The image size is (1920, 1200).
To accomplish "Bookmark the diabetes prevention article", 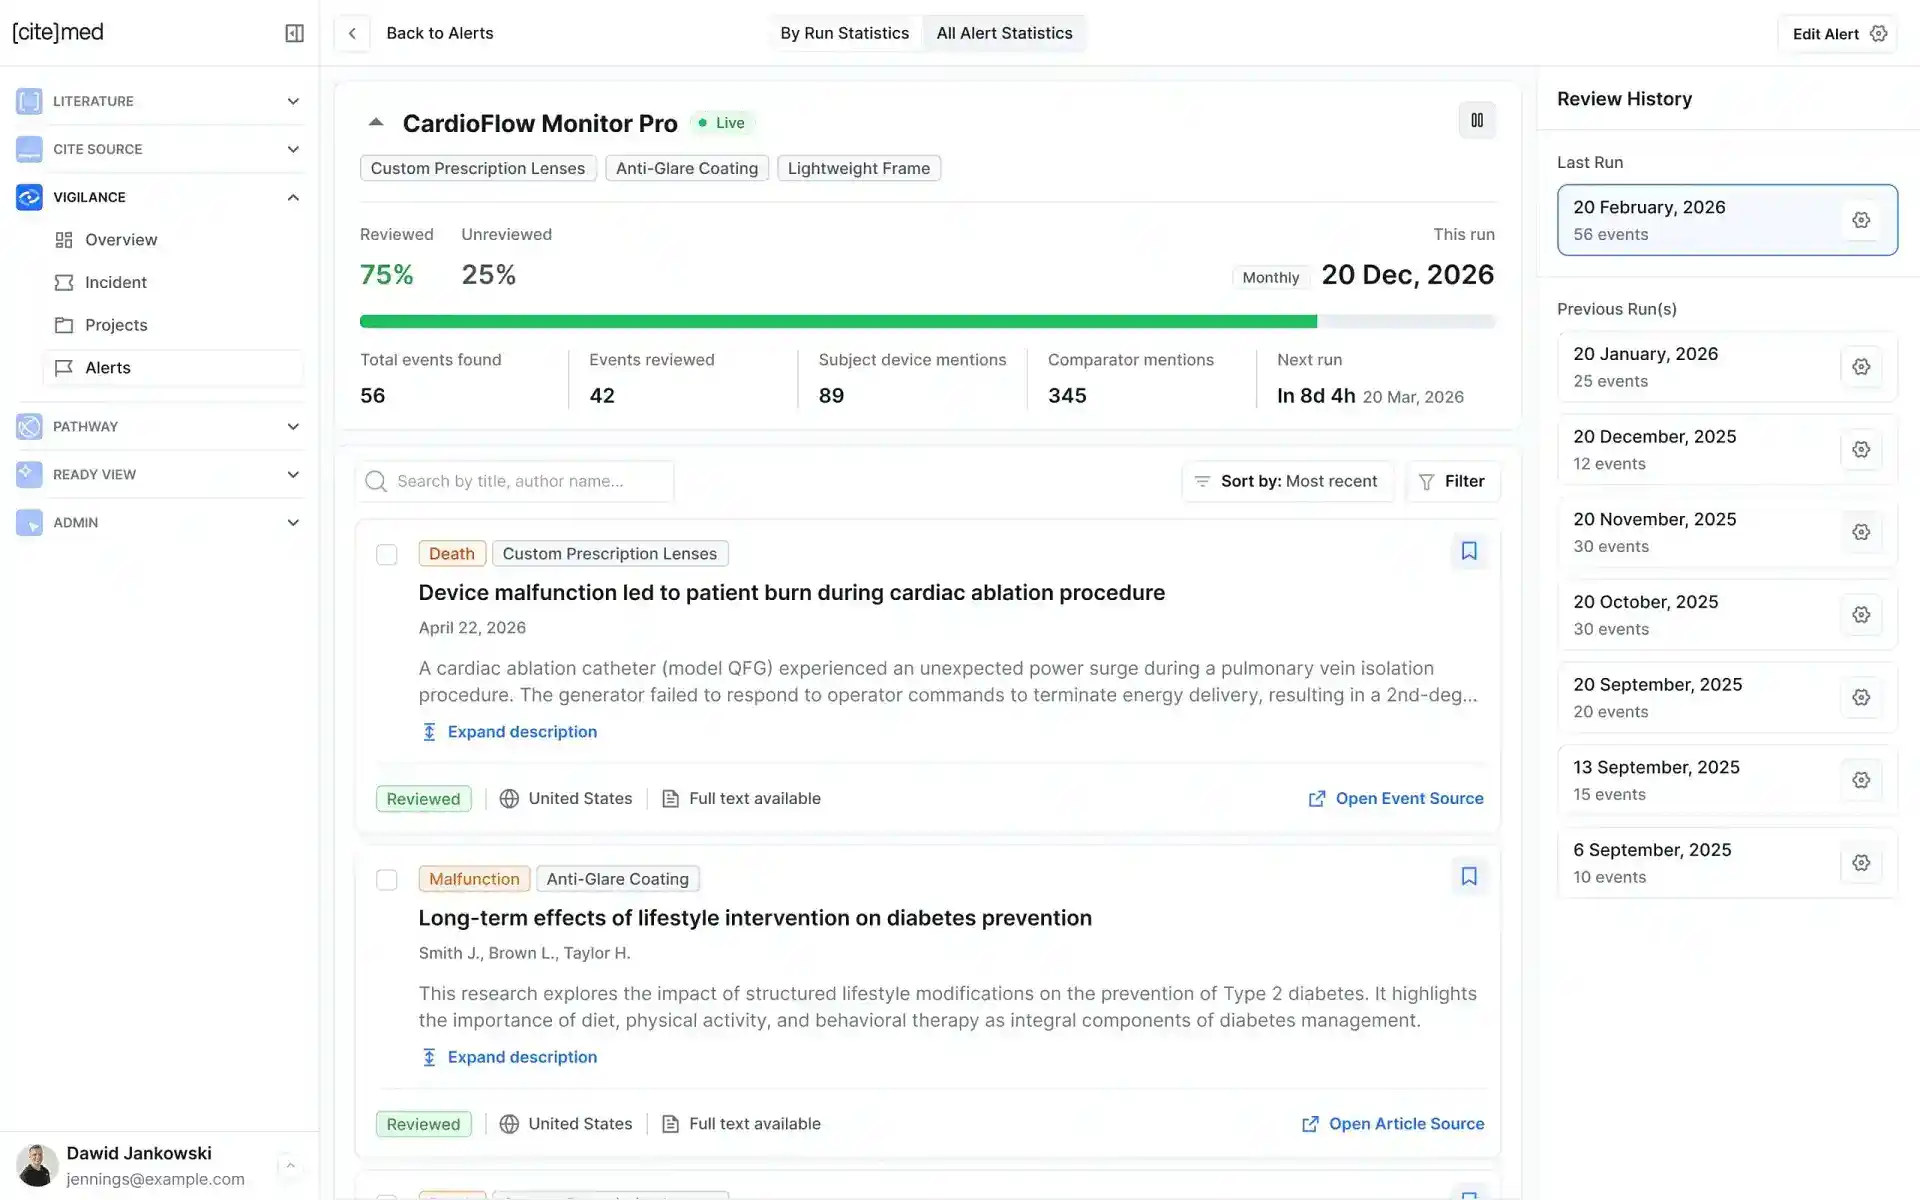I will point(1469,876).
